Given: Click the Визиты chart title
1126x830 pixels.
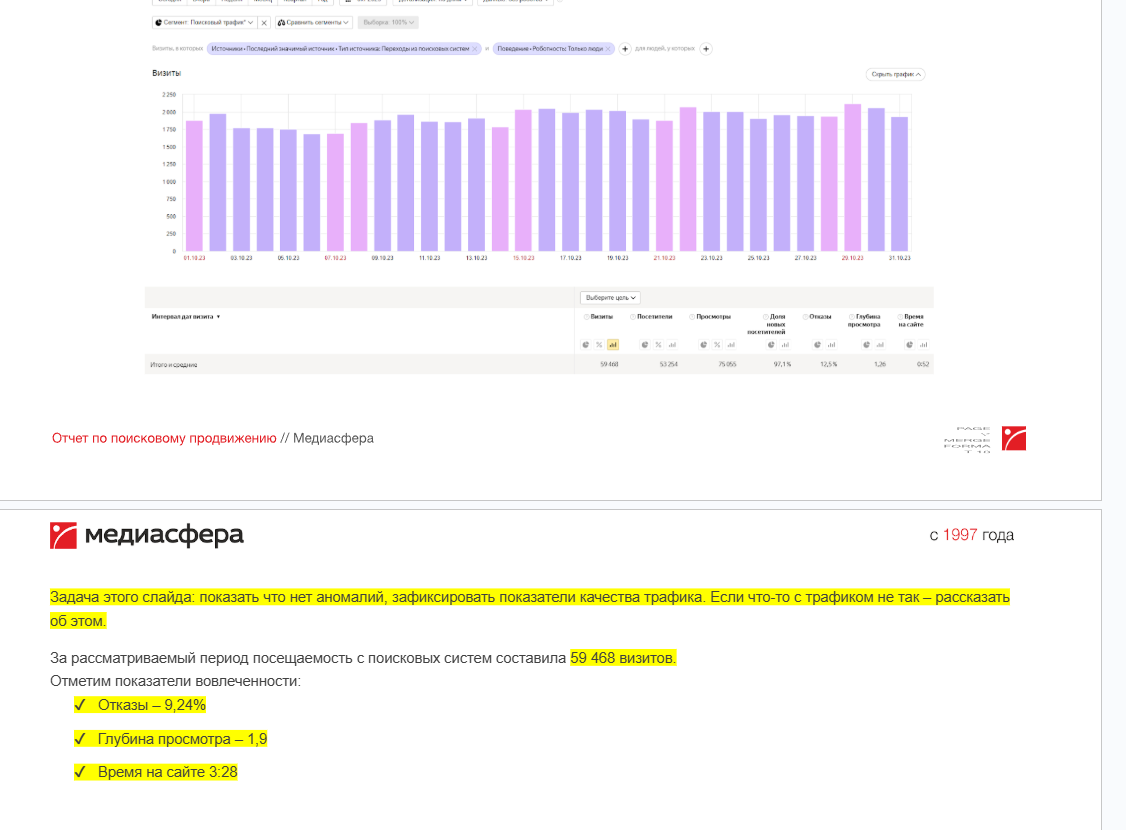Looking at the screenshot, I should tap(167, 73).
